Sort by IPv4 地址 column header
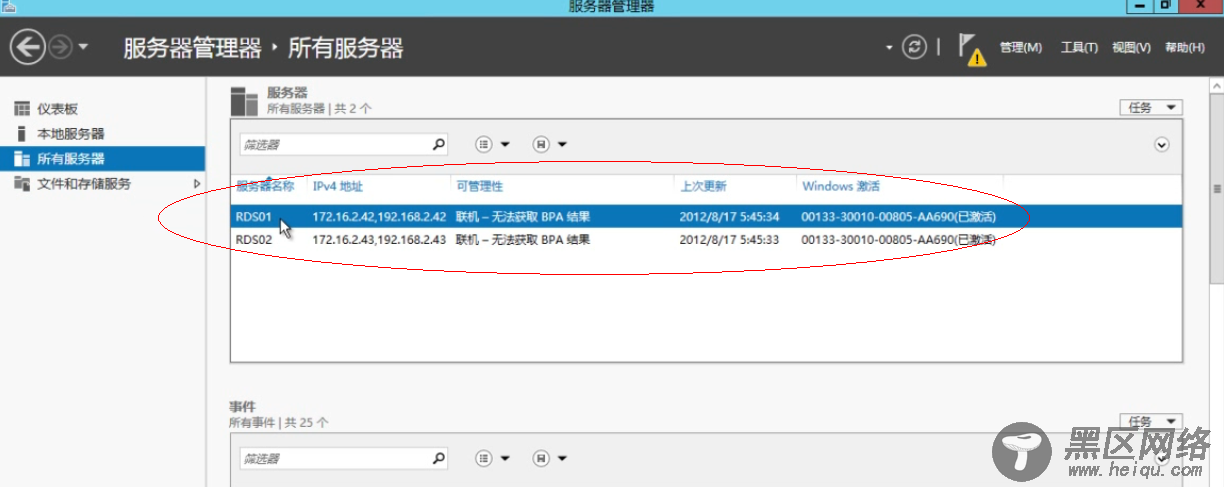Viewport: 1224px width, 487px height. tap(337, 187)
